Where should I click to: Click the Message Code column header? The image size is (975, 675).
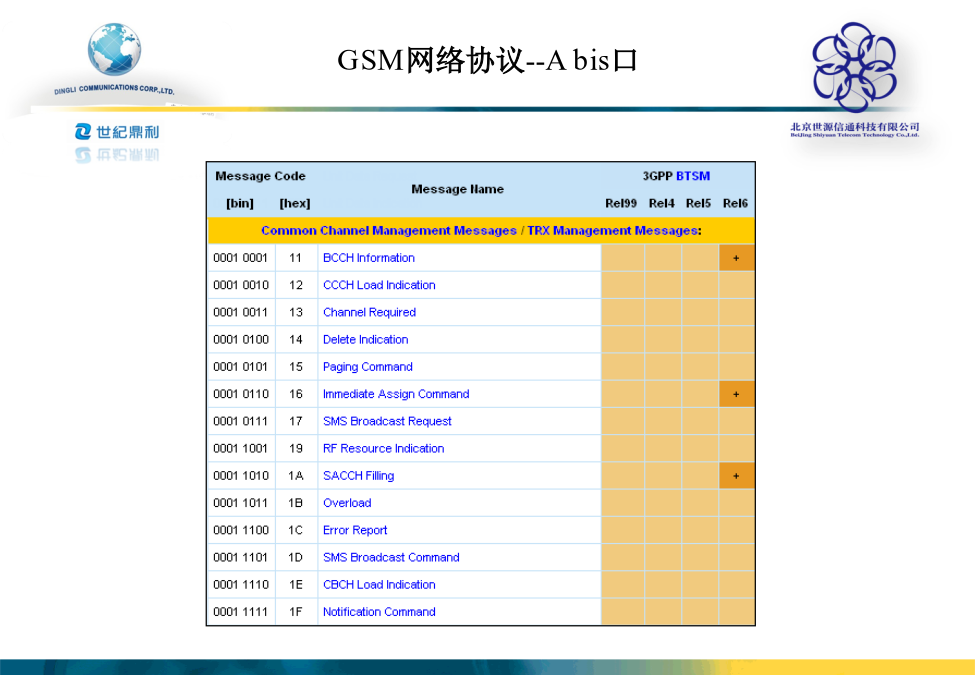point(260,176)
